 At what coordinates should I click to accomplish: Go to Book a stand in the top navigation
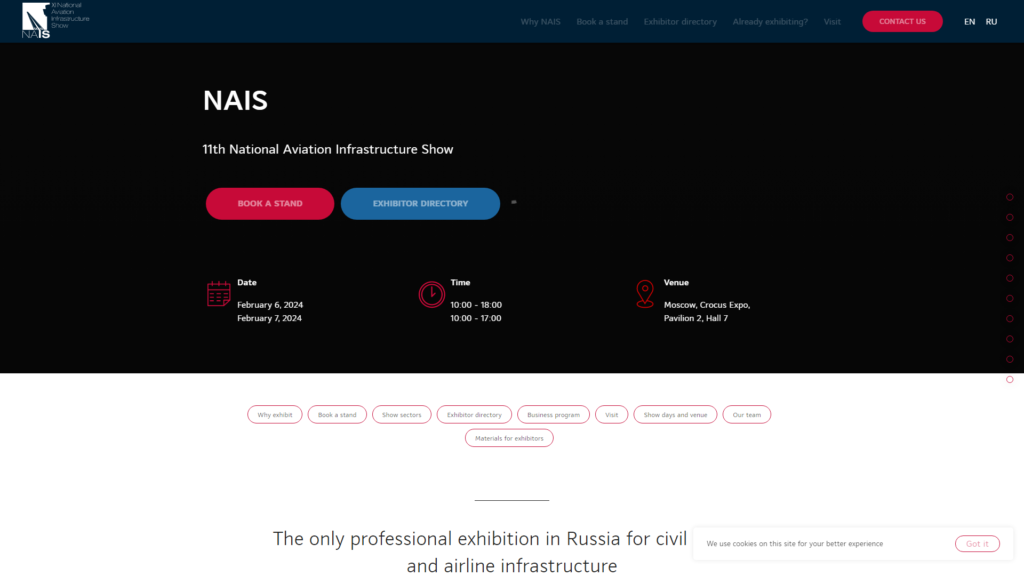(x=602, y=22)
